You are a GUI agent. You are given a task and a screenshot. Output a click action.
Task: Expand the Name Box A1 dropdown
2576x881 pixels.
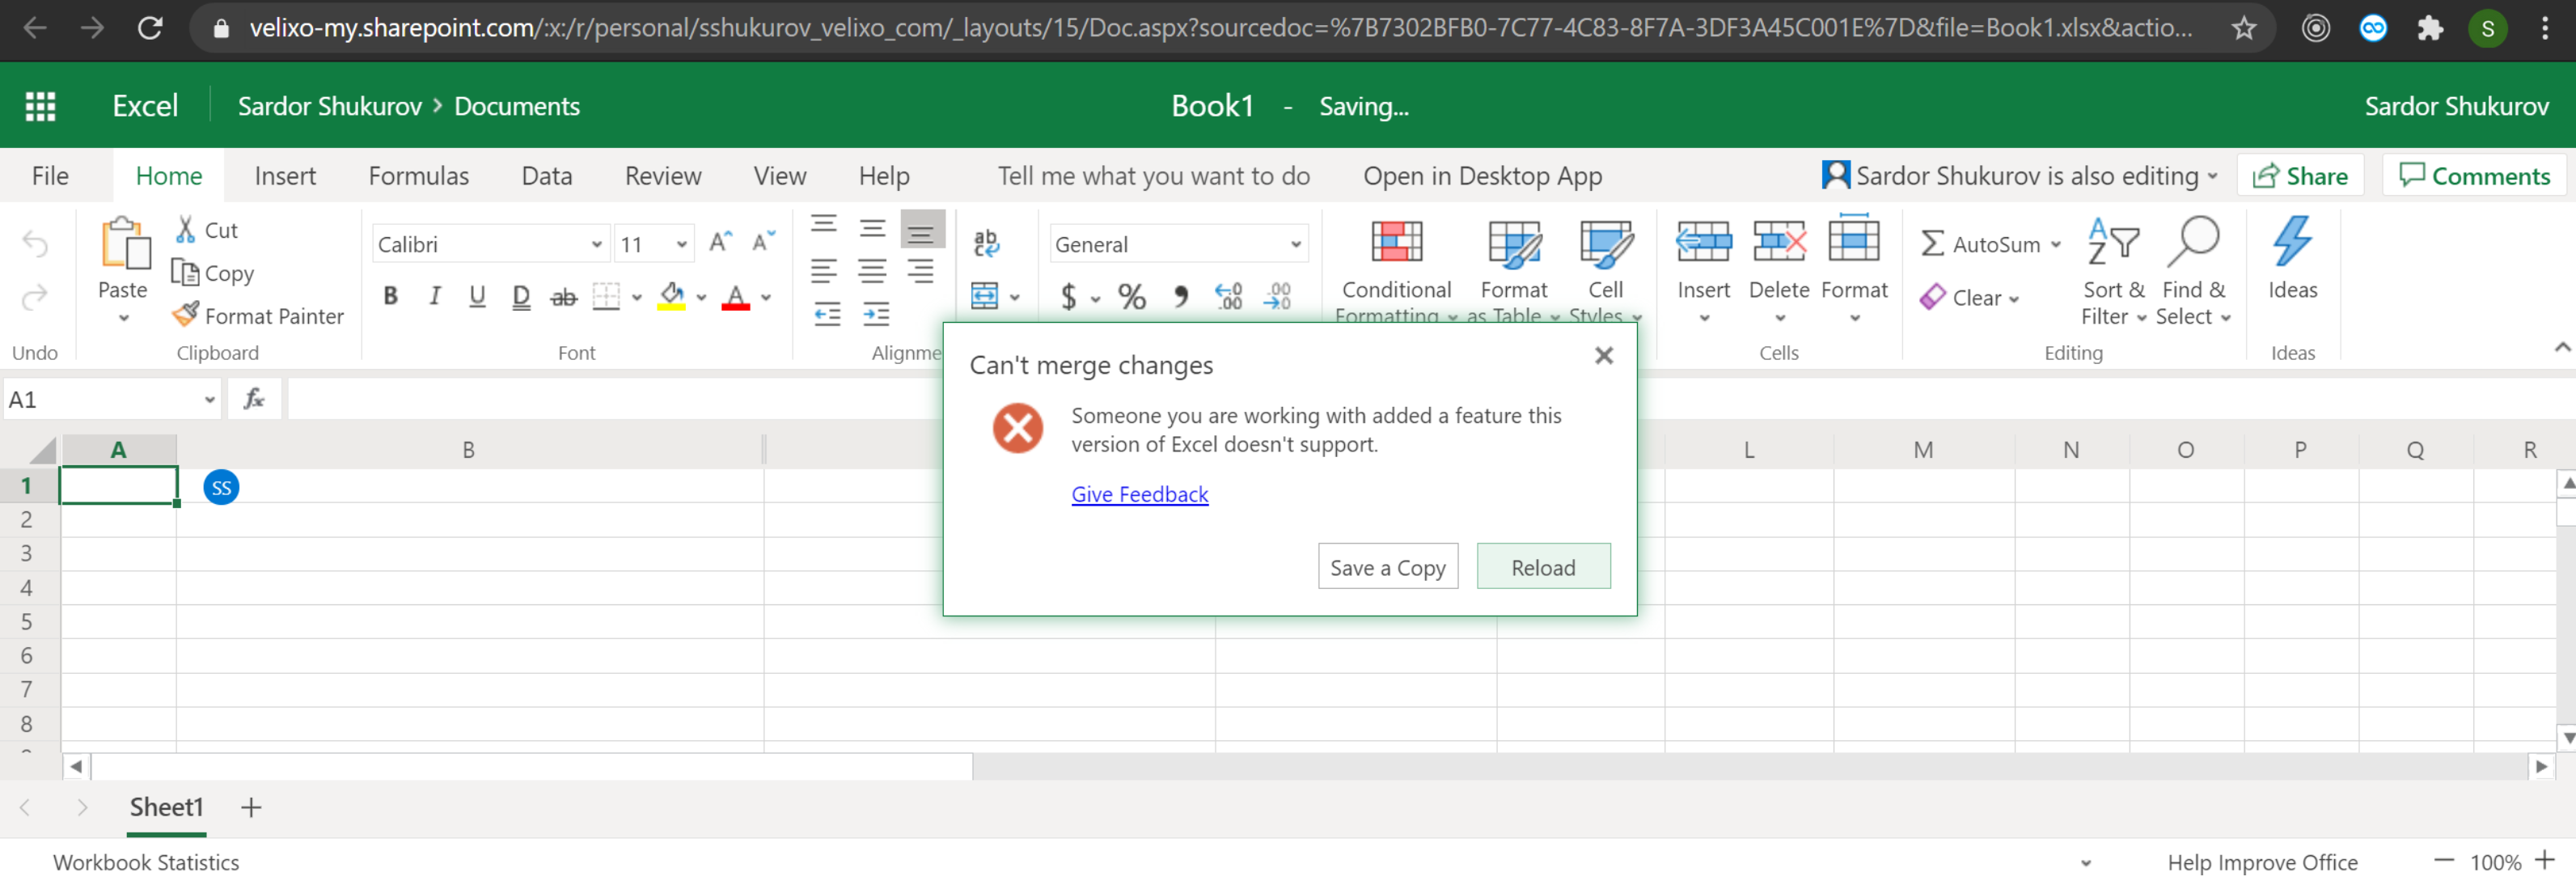[209, 399]
